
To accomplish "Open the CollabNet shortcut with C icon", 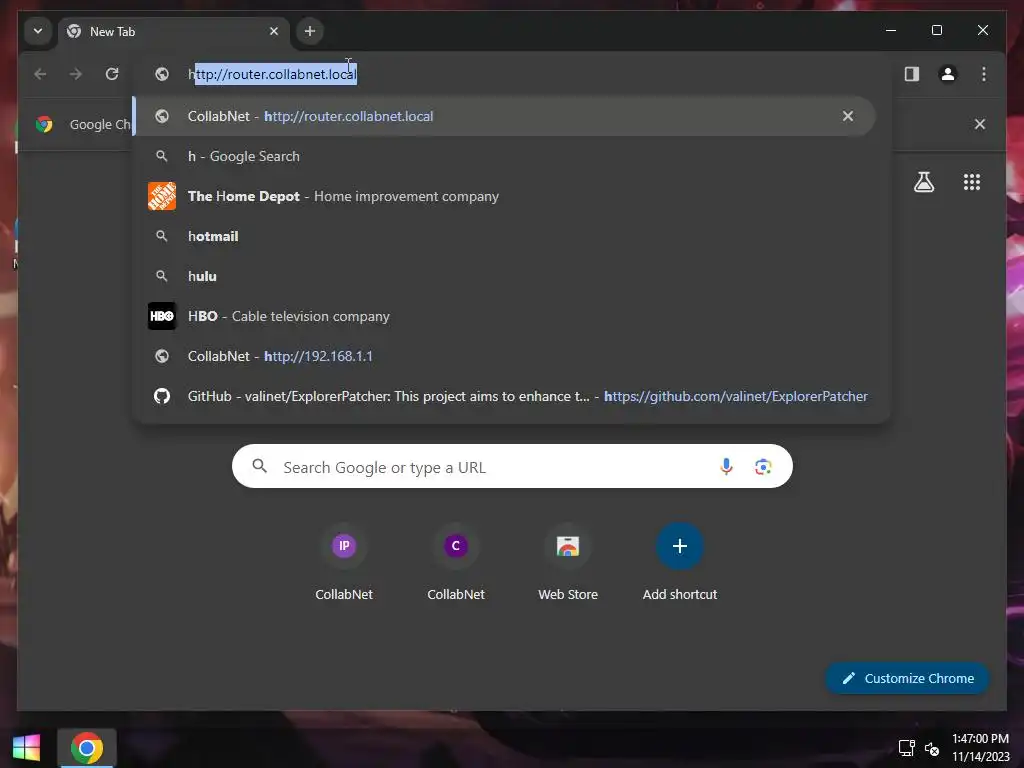I will pyautogui.click(x=456, y=562).
